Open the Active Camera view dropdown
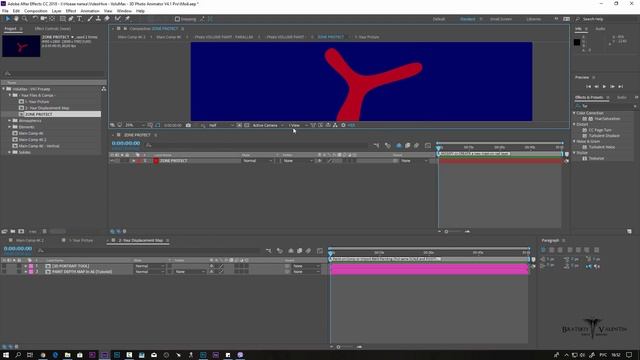 (x=267, y=125)
